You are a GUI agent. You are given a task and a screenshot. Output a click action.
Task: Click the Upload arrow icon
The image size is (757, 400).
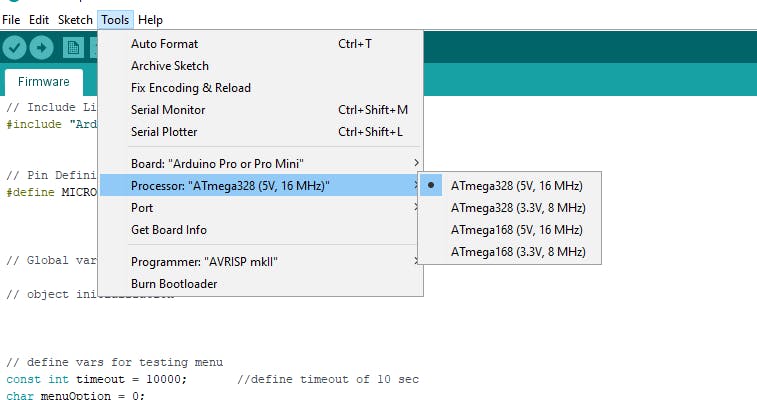[x=41, y=47]
